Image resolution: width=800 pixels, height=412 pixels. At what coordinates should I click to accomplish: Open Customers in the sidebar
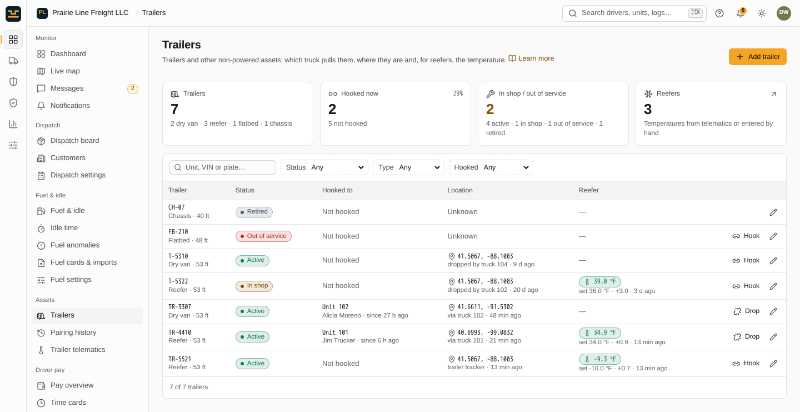pos(87,158)
